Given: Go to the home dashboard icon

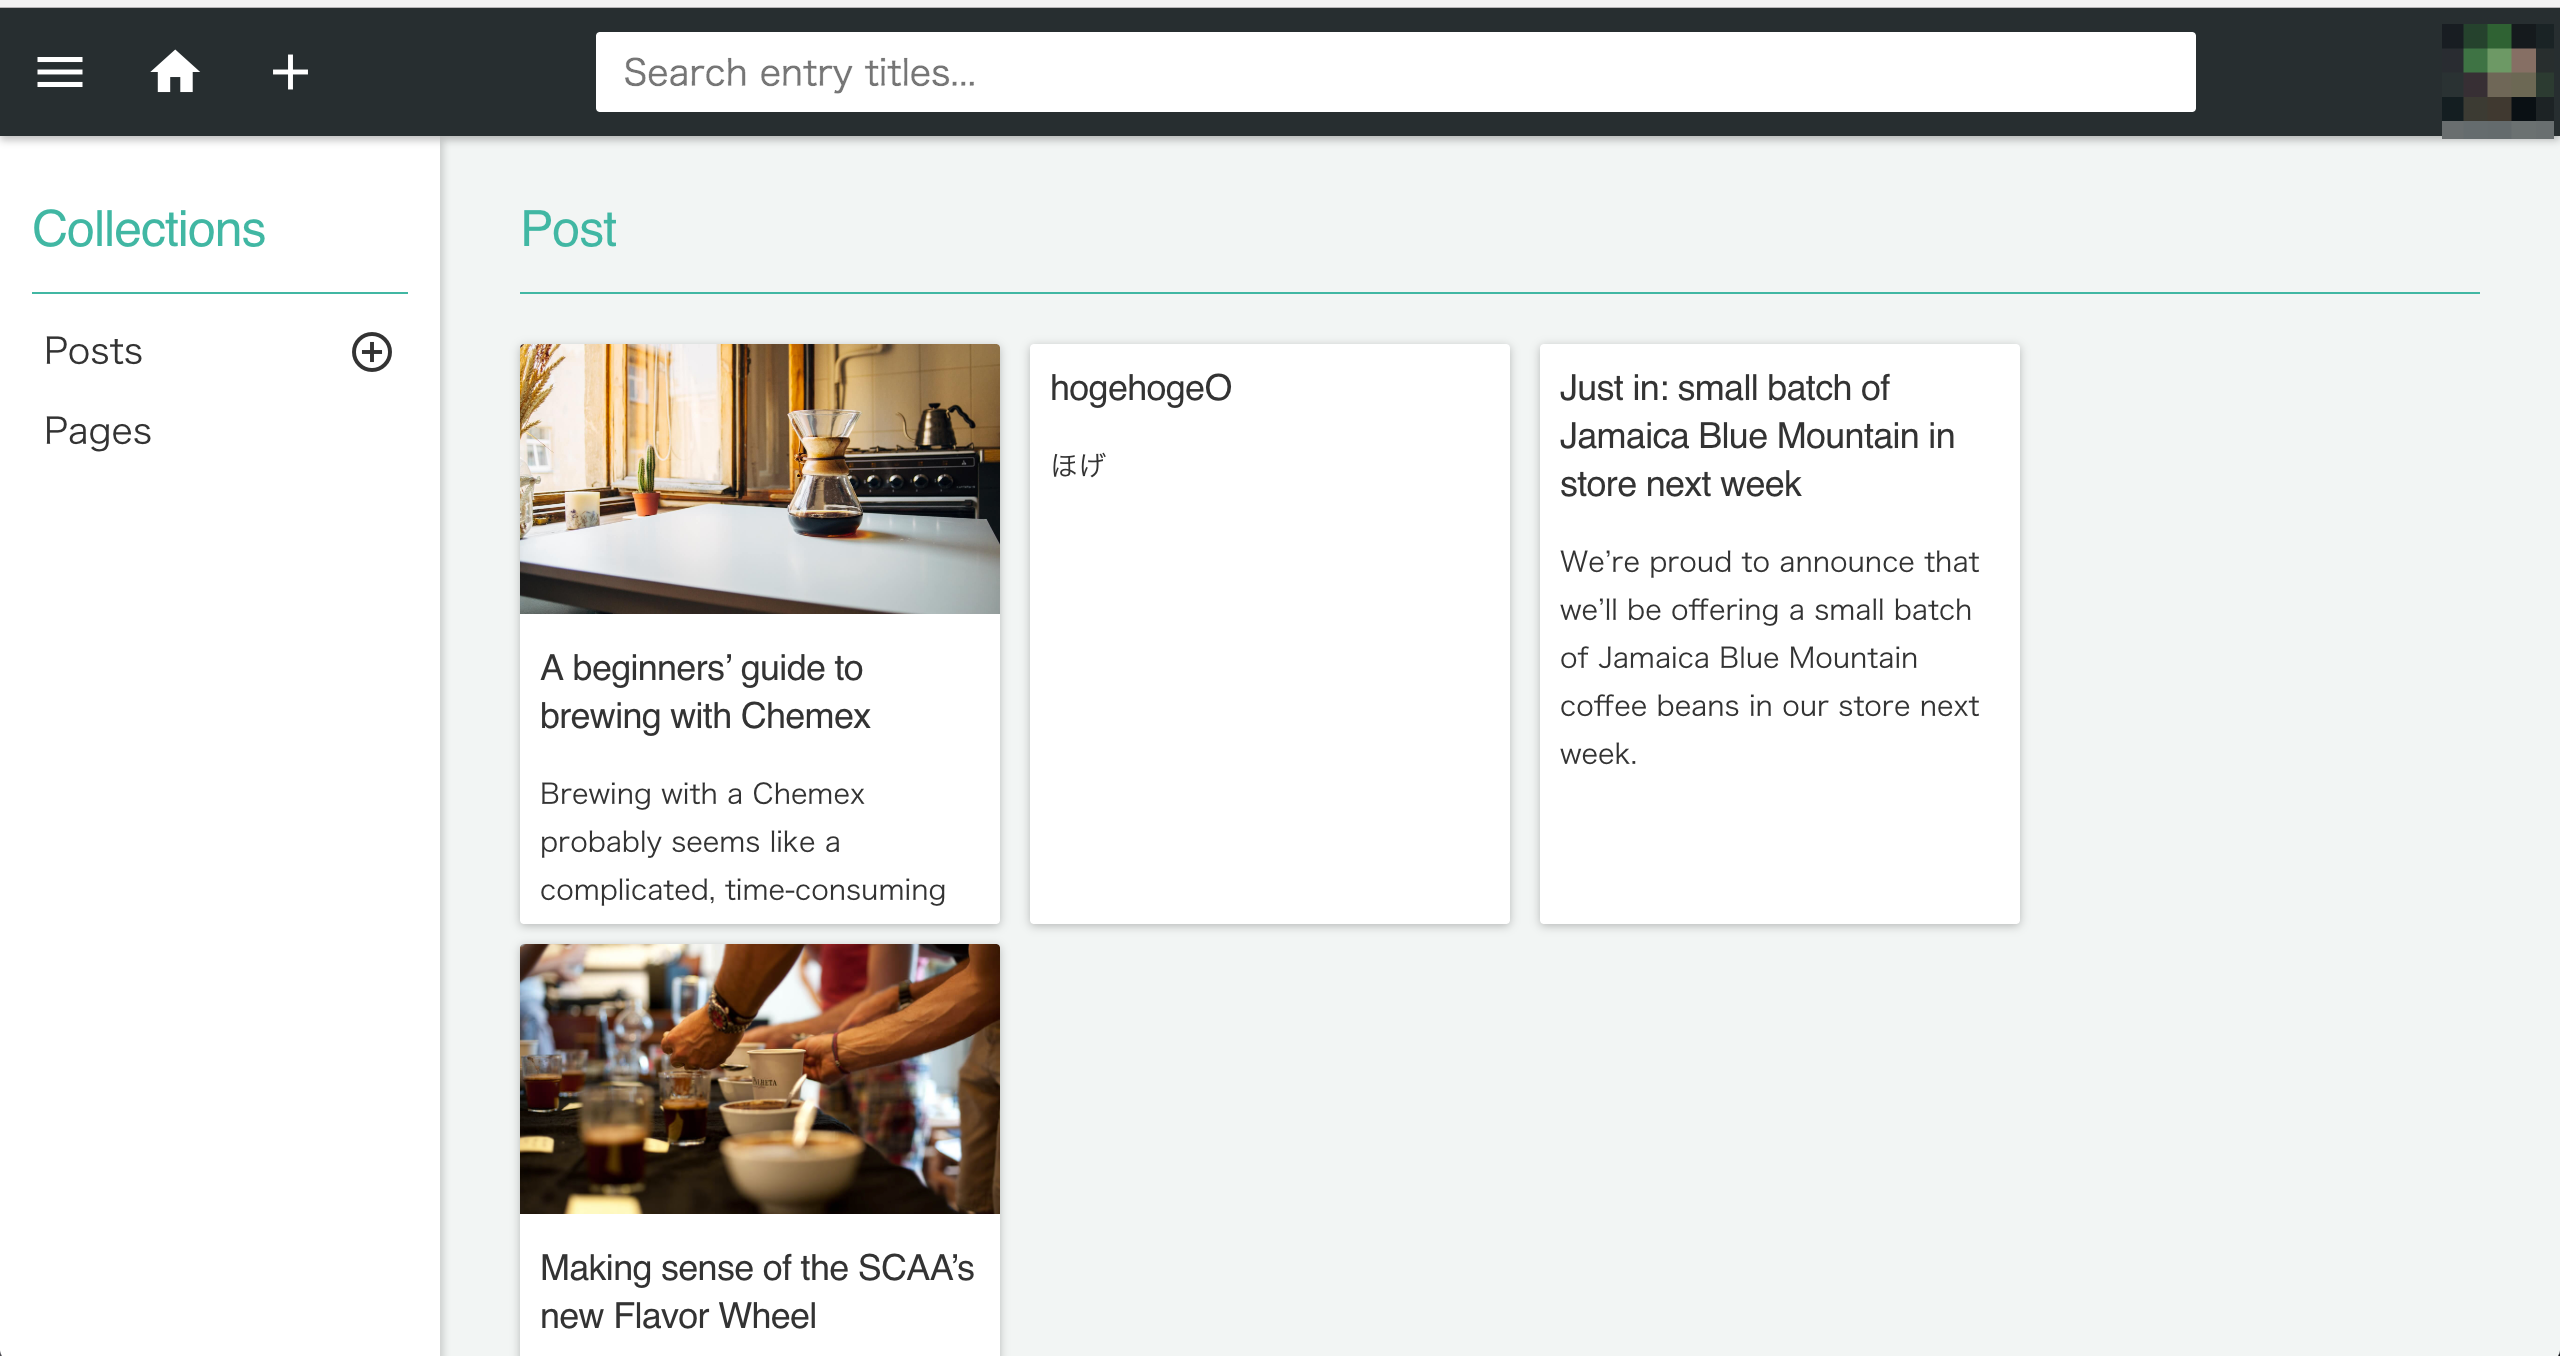Looking at the screenshot, I should coord(175,72).
